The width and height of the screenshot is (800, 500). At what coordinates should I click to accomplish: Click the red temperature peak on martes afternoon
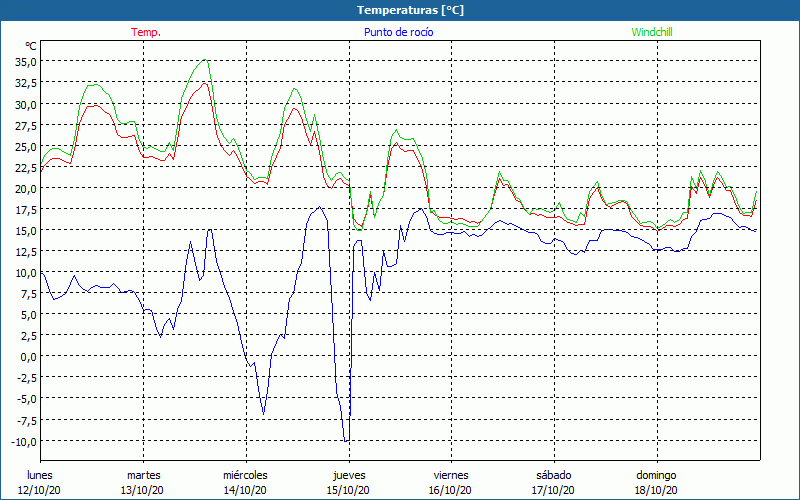click(x=204, y=83)
